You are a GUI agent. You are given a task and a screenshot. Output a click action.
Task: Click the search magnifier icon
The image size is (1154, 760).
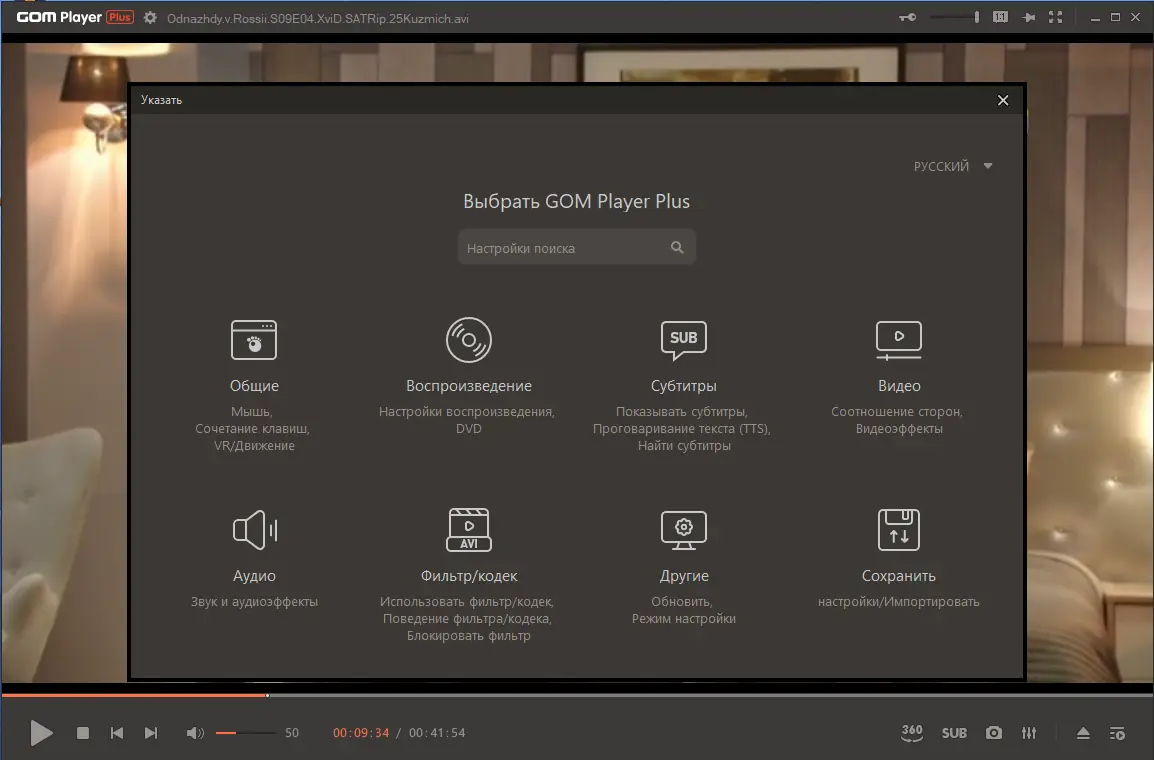point(677,248)
